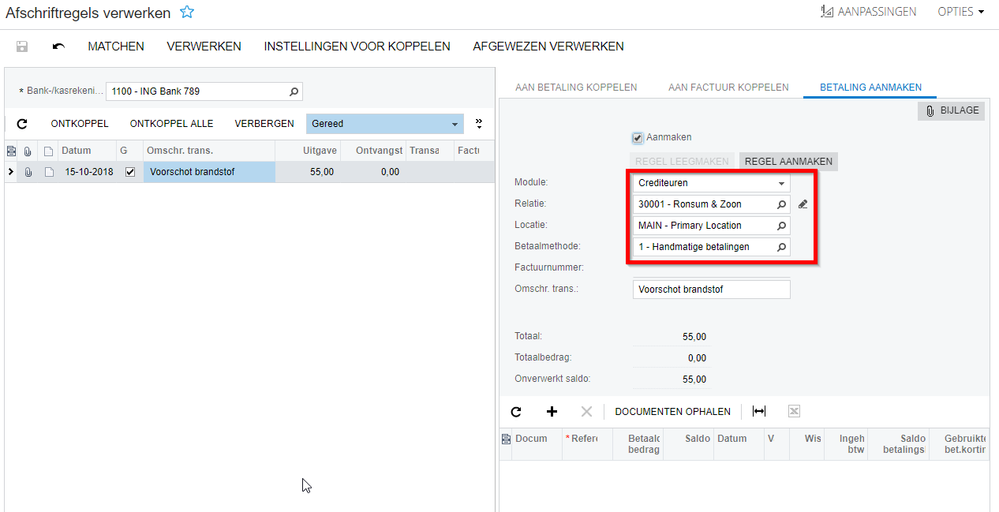Screen dimensions: 999x512
Task: Add Afschriftregels verwerken to favorites star
Action: tap(186, 11)
